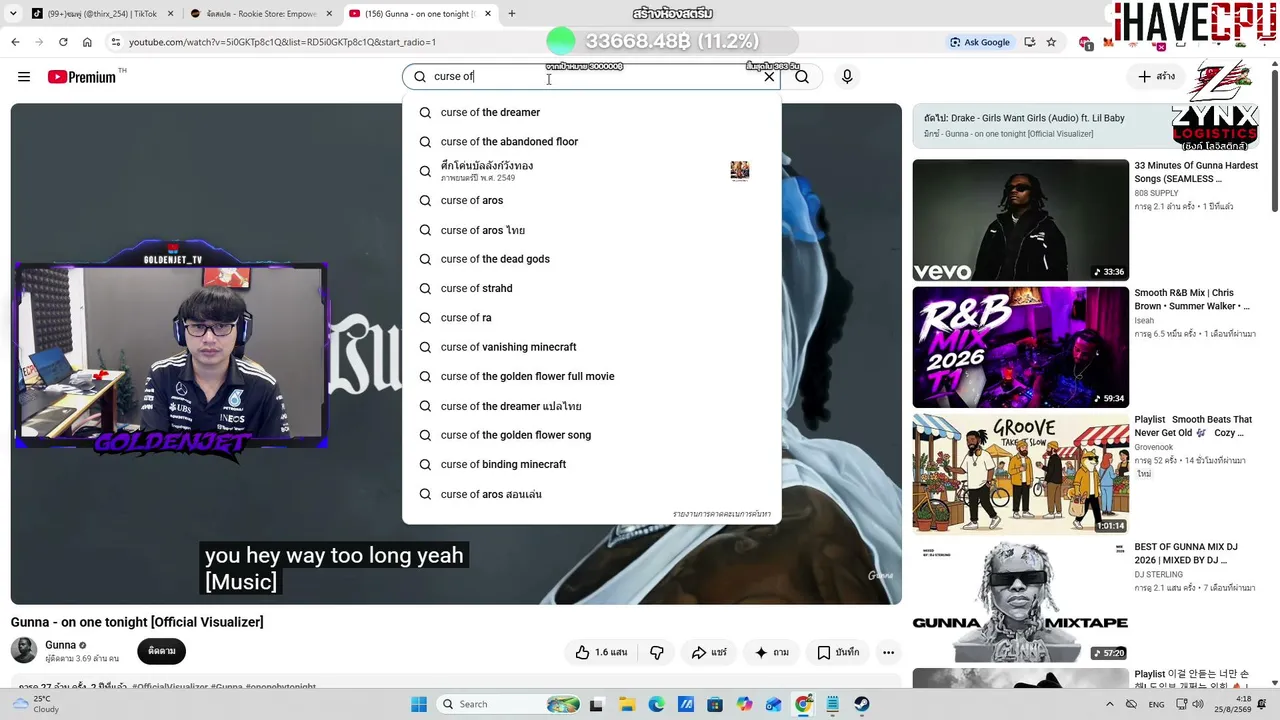This screenshot has height=720, width=1280.
Task: Select "curse of strahd" suggestion
Action: click(x=591, y=288)
